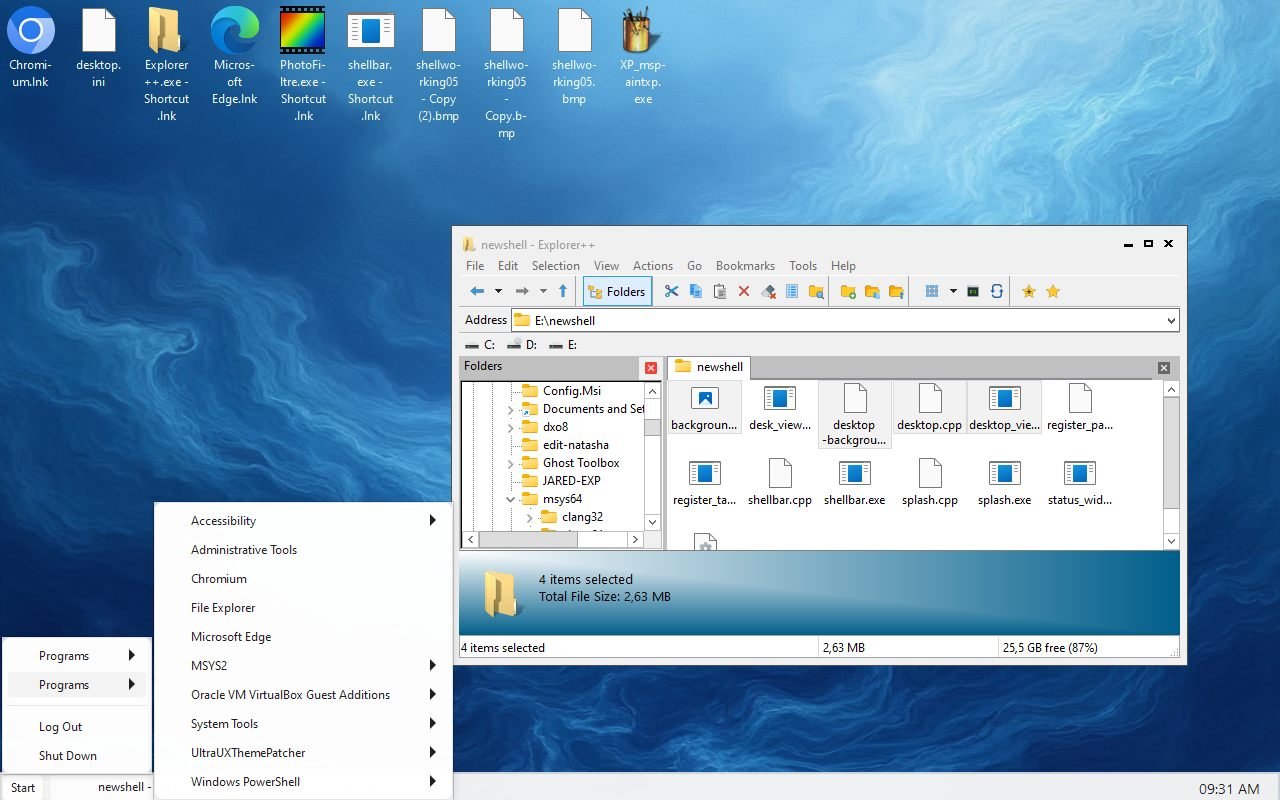Image resolution: width=1280 pixels, height=800 pixels.
Task: Open the view mode dropdown arrow
Action: point(952,291)
